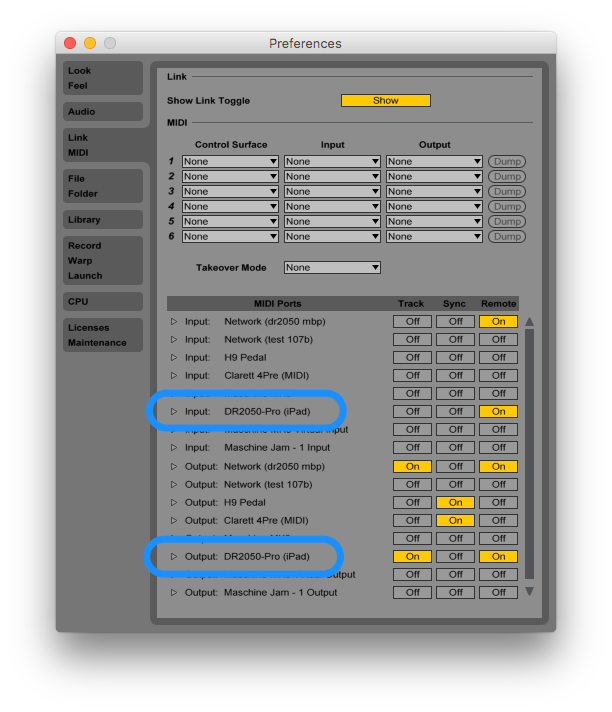Turn off Track for Output DR2050-Pro (iPad)
The image size is (612, 712).
[x=412, y=557]
